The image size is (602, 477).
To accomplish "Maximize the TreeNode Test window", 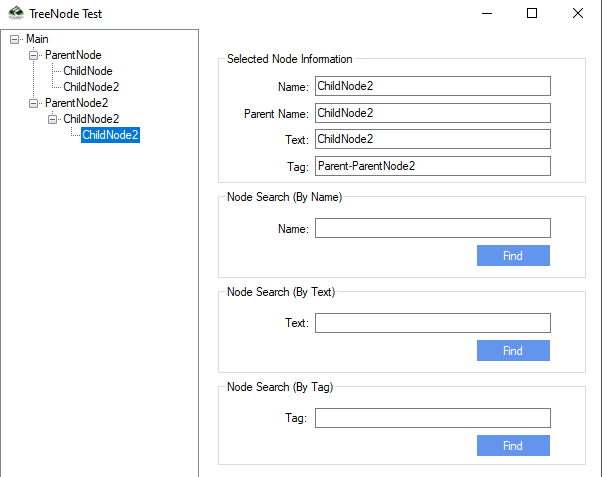I will click(532, 14).
